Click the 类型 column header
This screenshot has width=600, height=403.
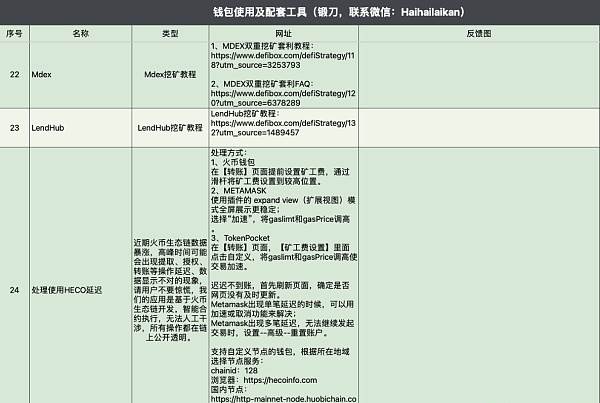click(x=170, y=34)
